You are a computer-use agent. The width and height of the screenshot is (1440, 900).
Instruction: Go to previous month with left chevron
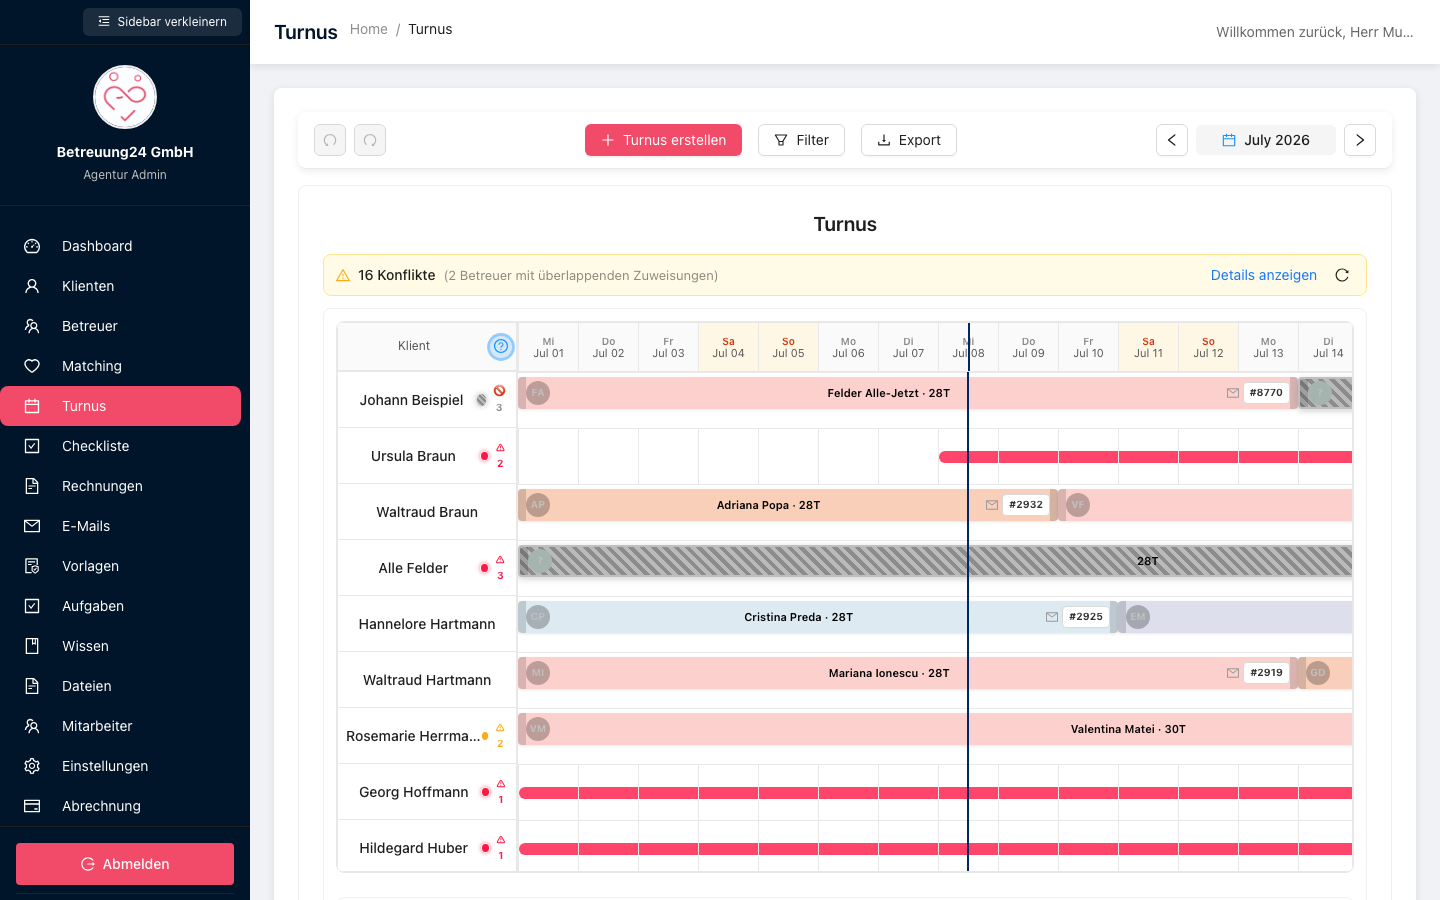tap(1172, 140)
